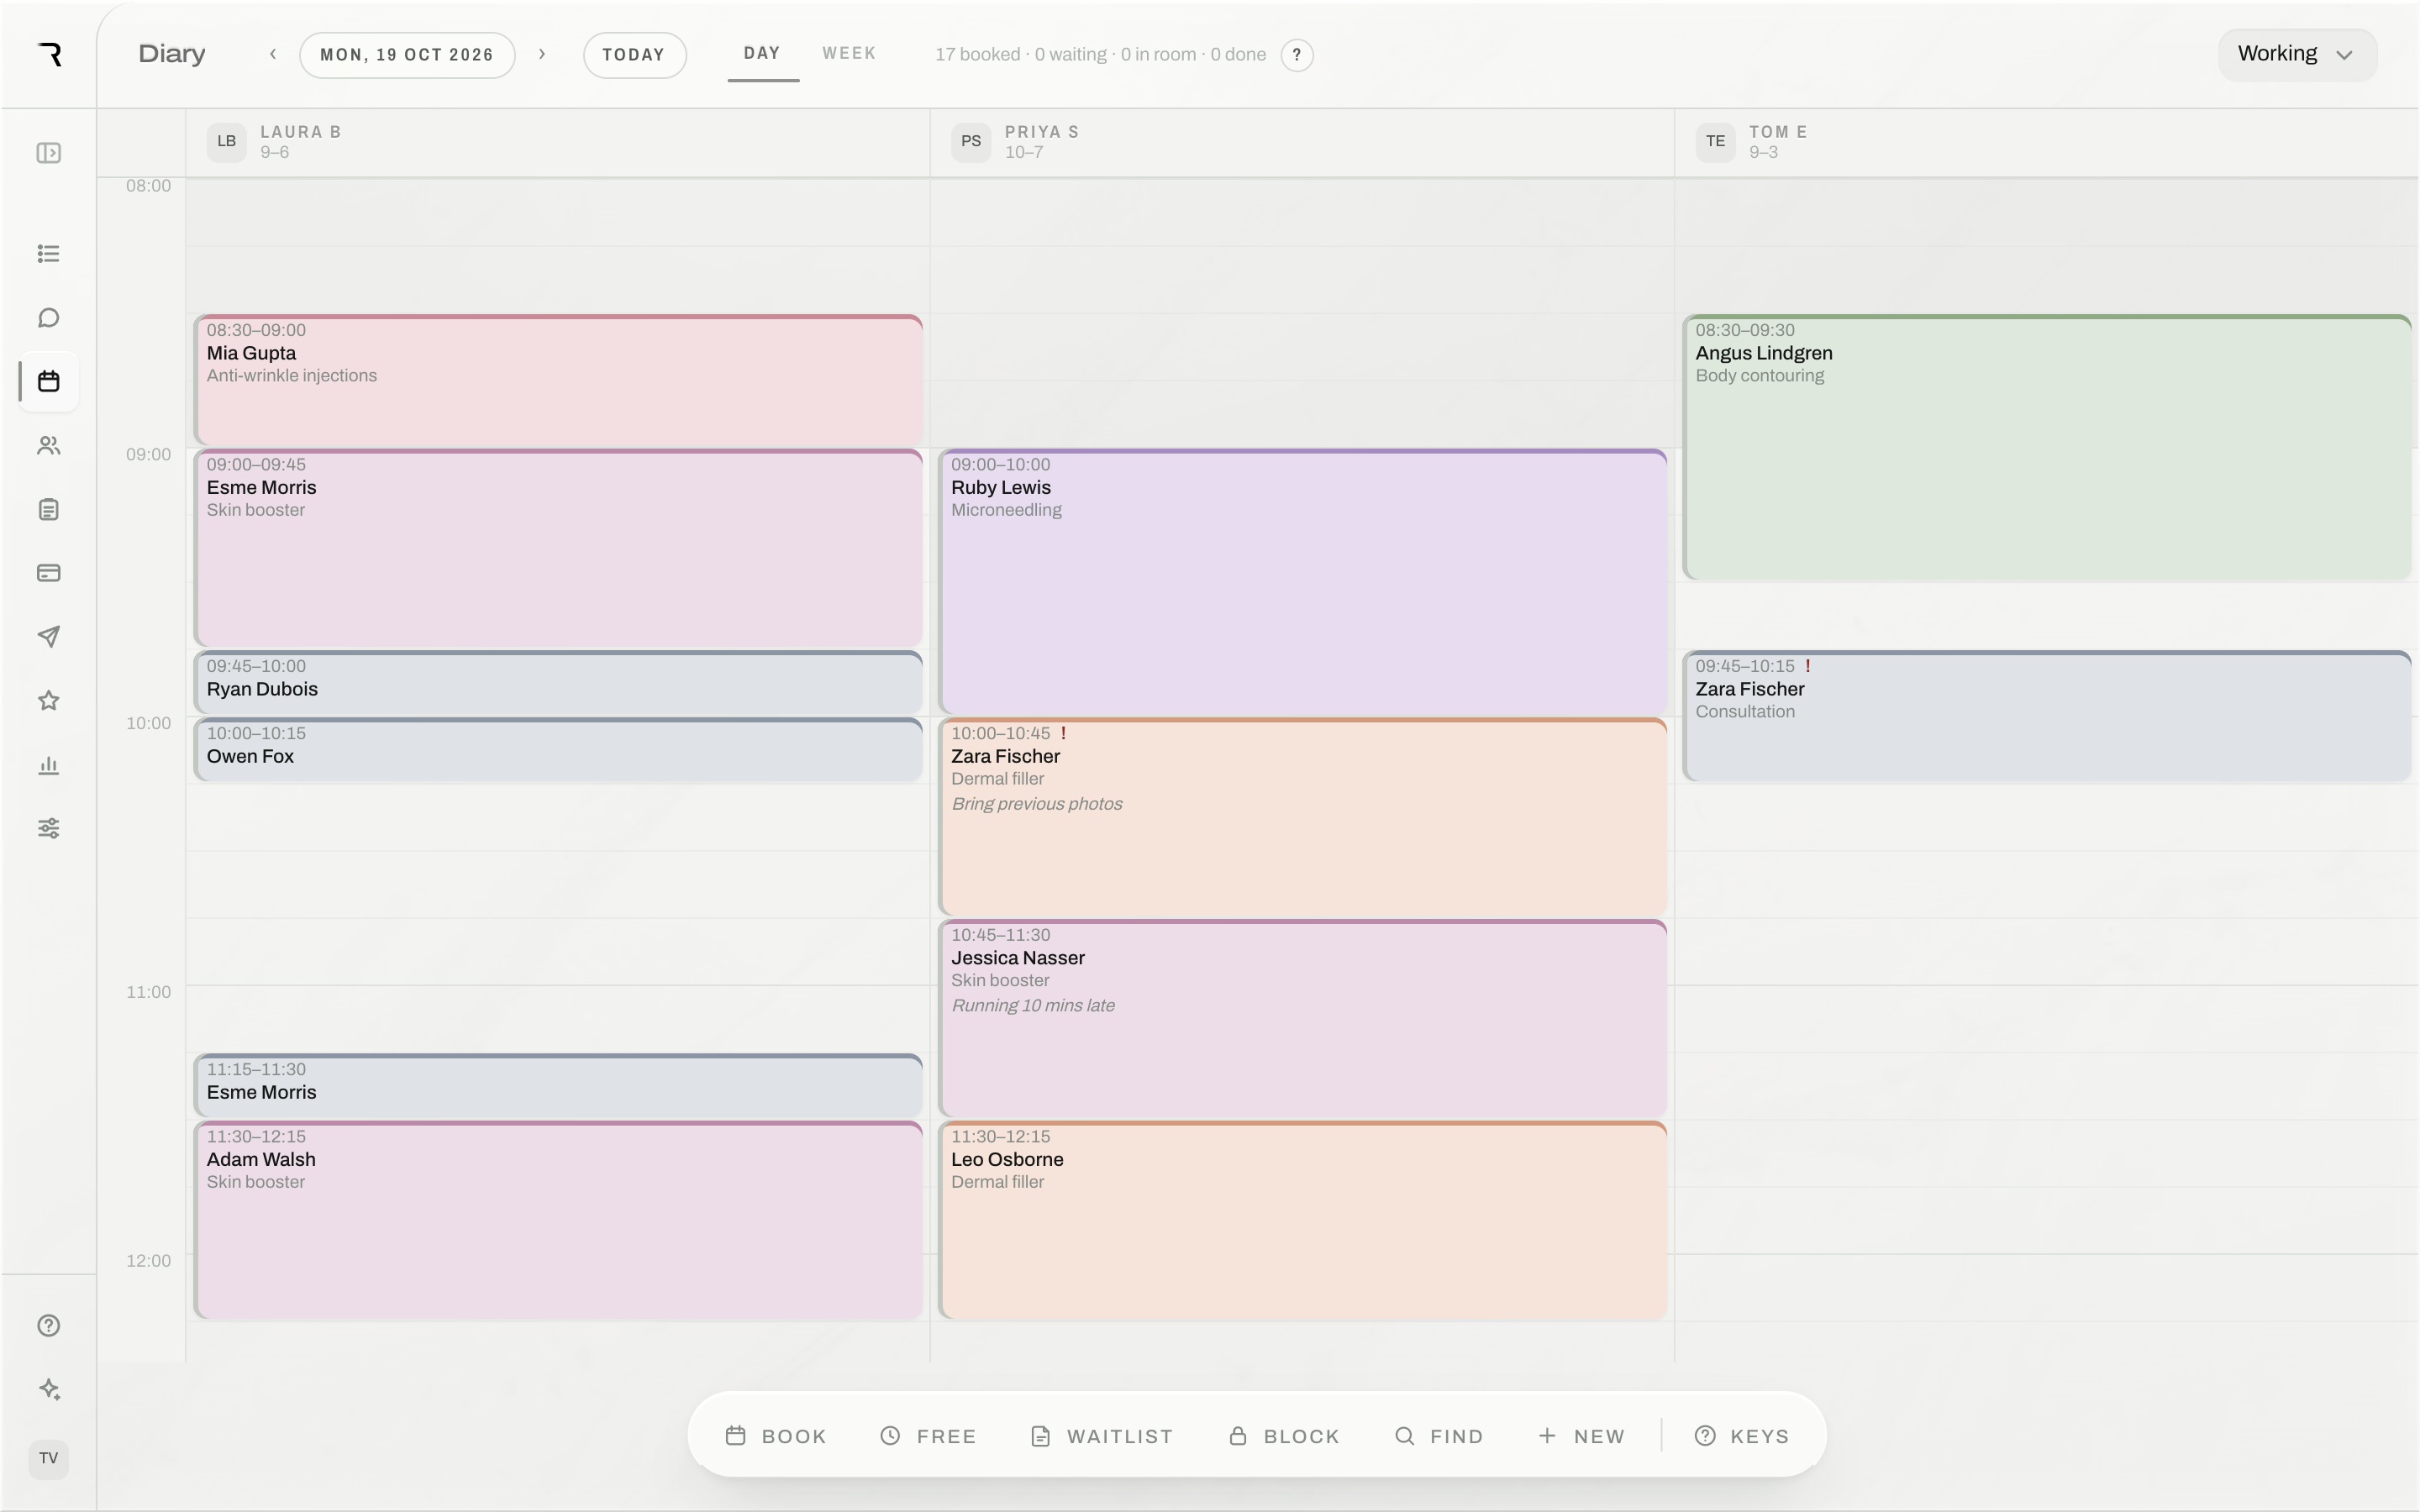Click the Book button in bottom toolbar
This screenshot has height=1512, width=2420.
[776, 1436]
